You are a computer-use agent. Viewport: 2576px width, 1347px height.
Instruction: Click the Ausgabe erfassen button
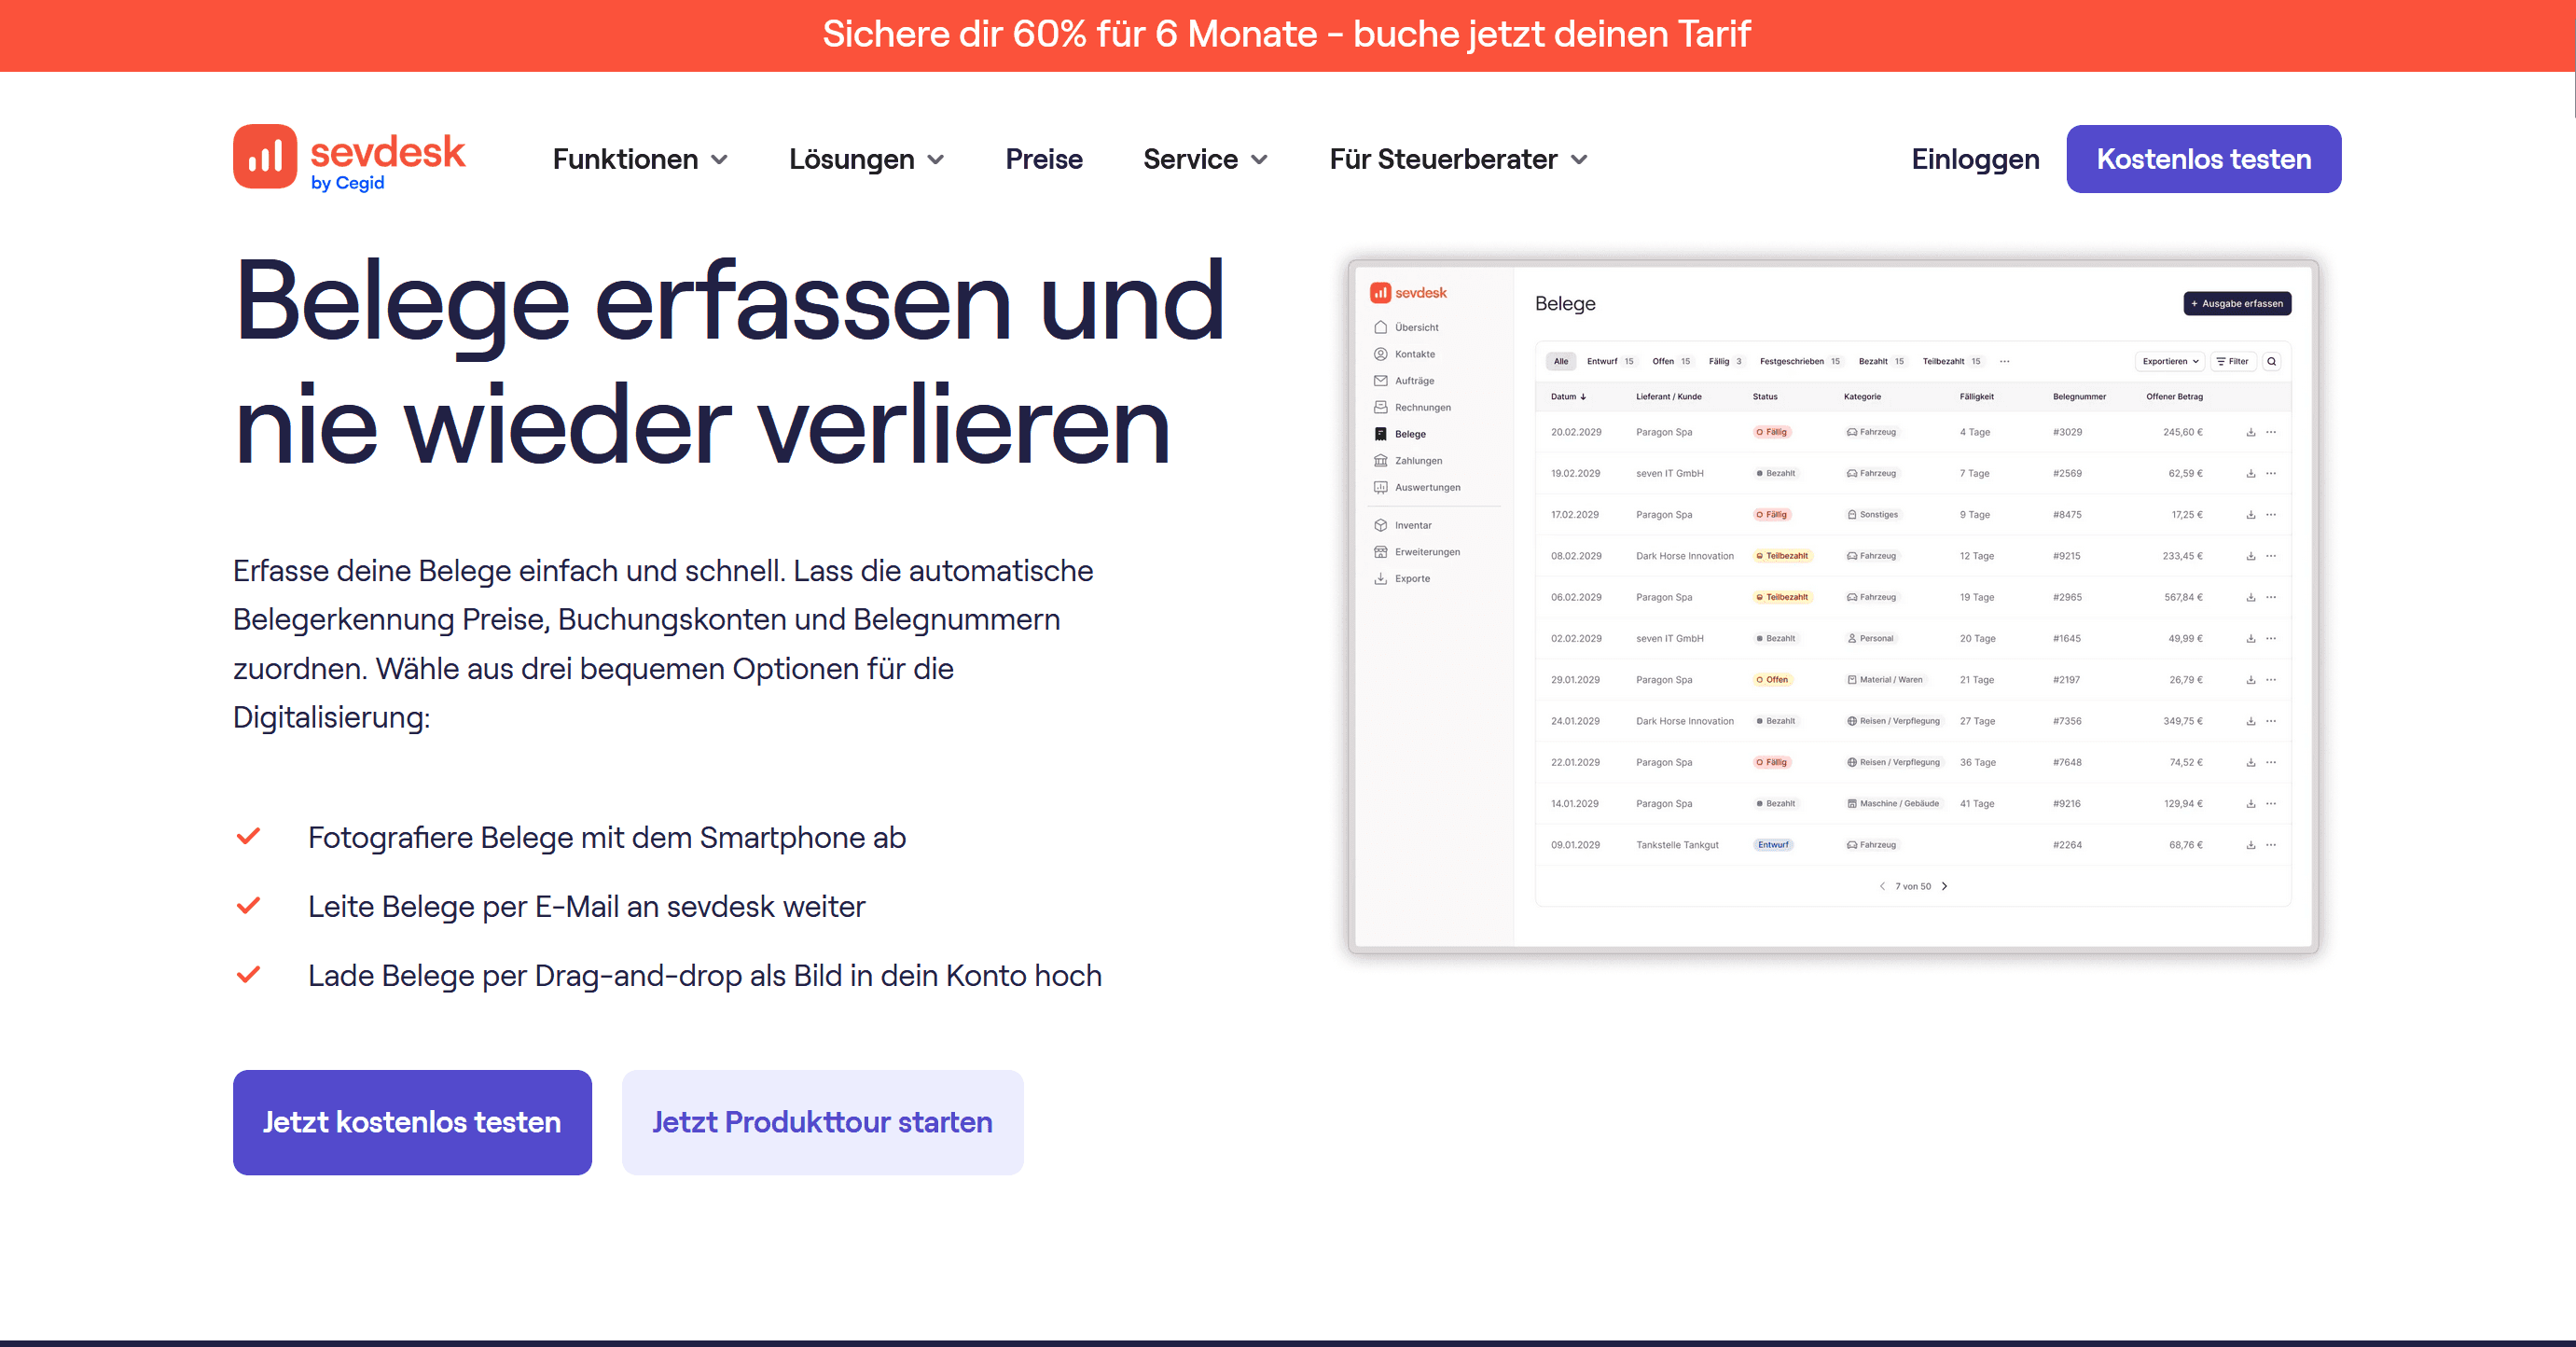pos(2237,303)
